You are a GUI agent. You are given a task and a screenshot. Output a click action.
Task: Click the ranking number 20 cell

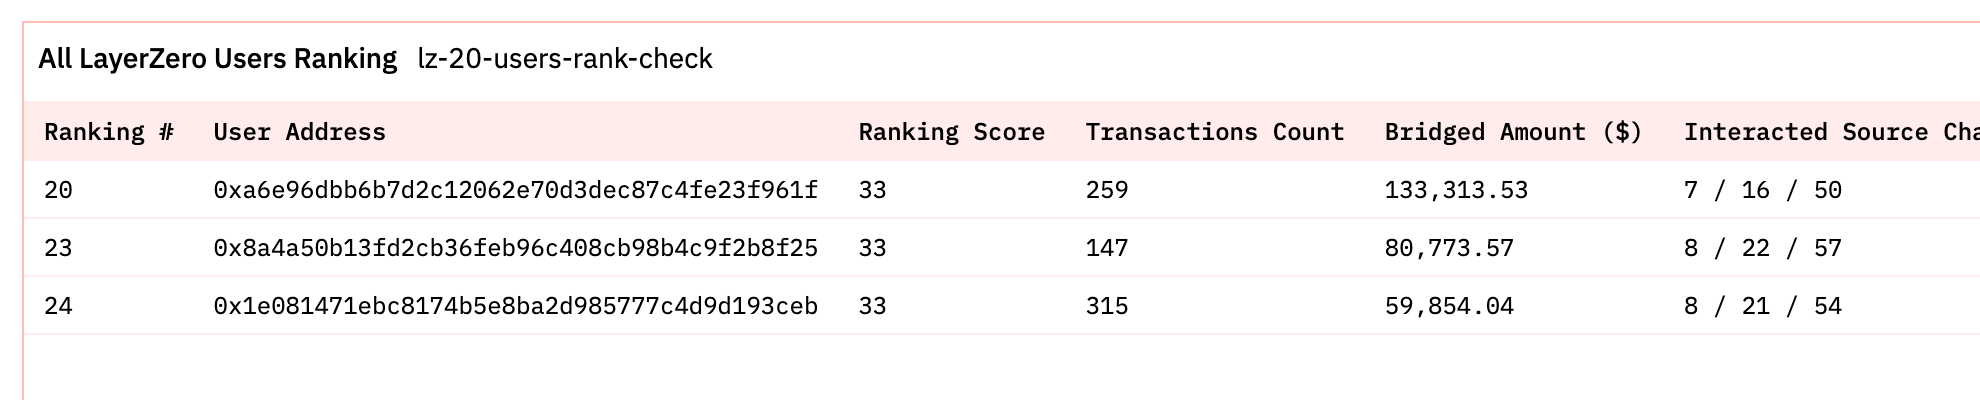(x=58, y=190)
